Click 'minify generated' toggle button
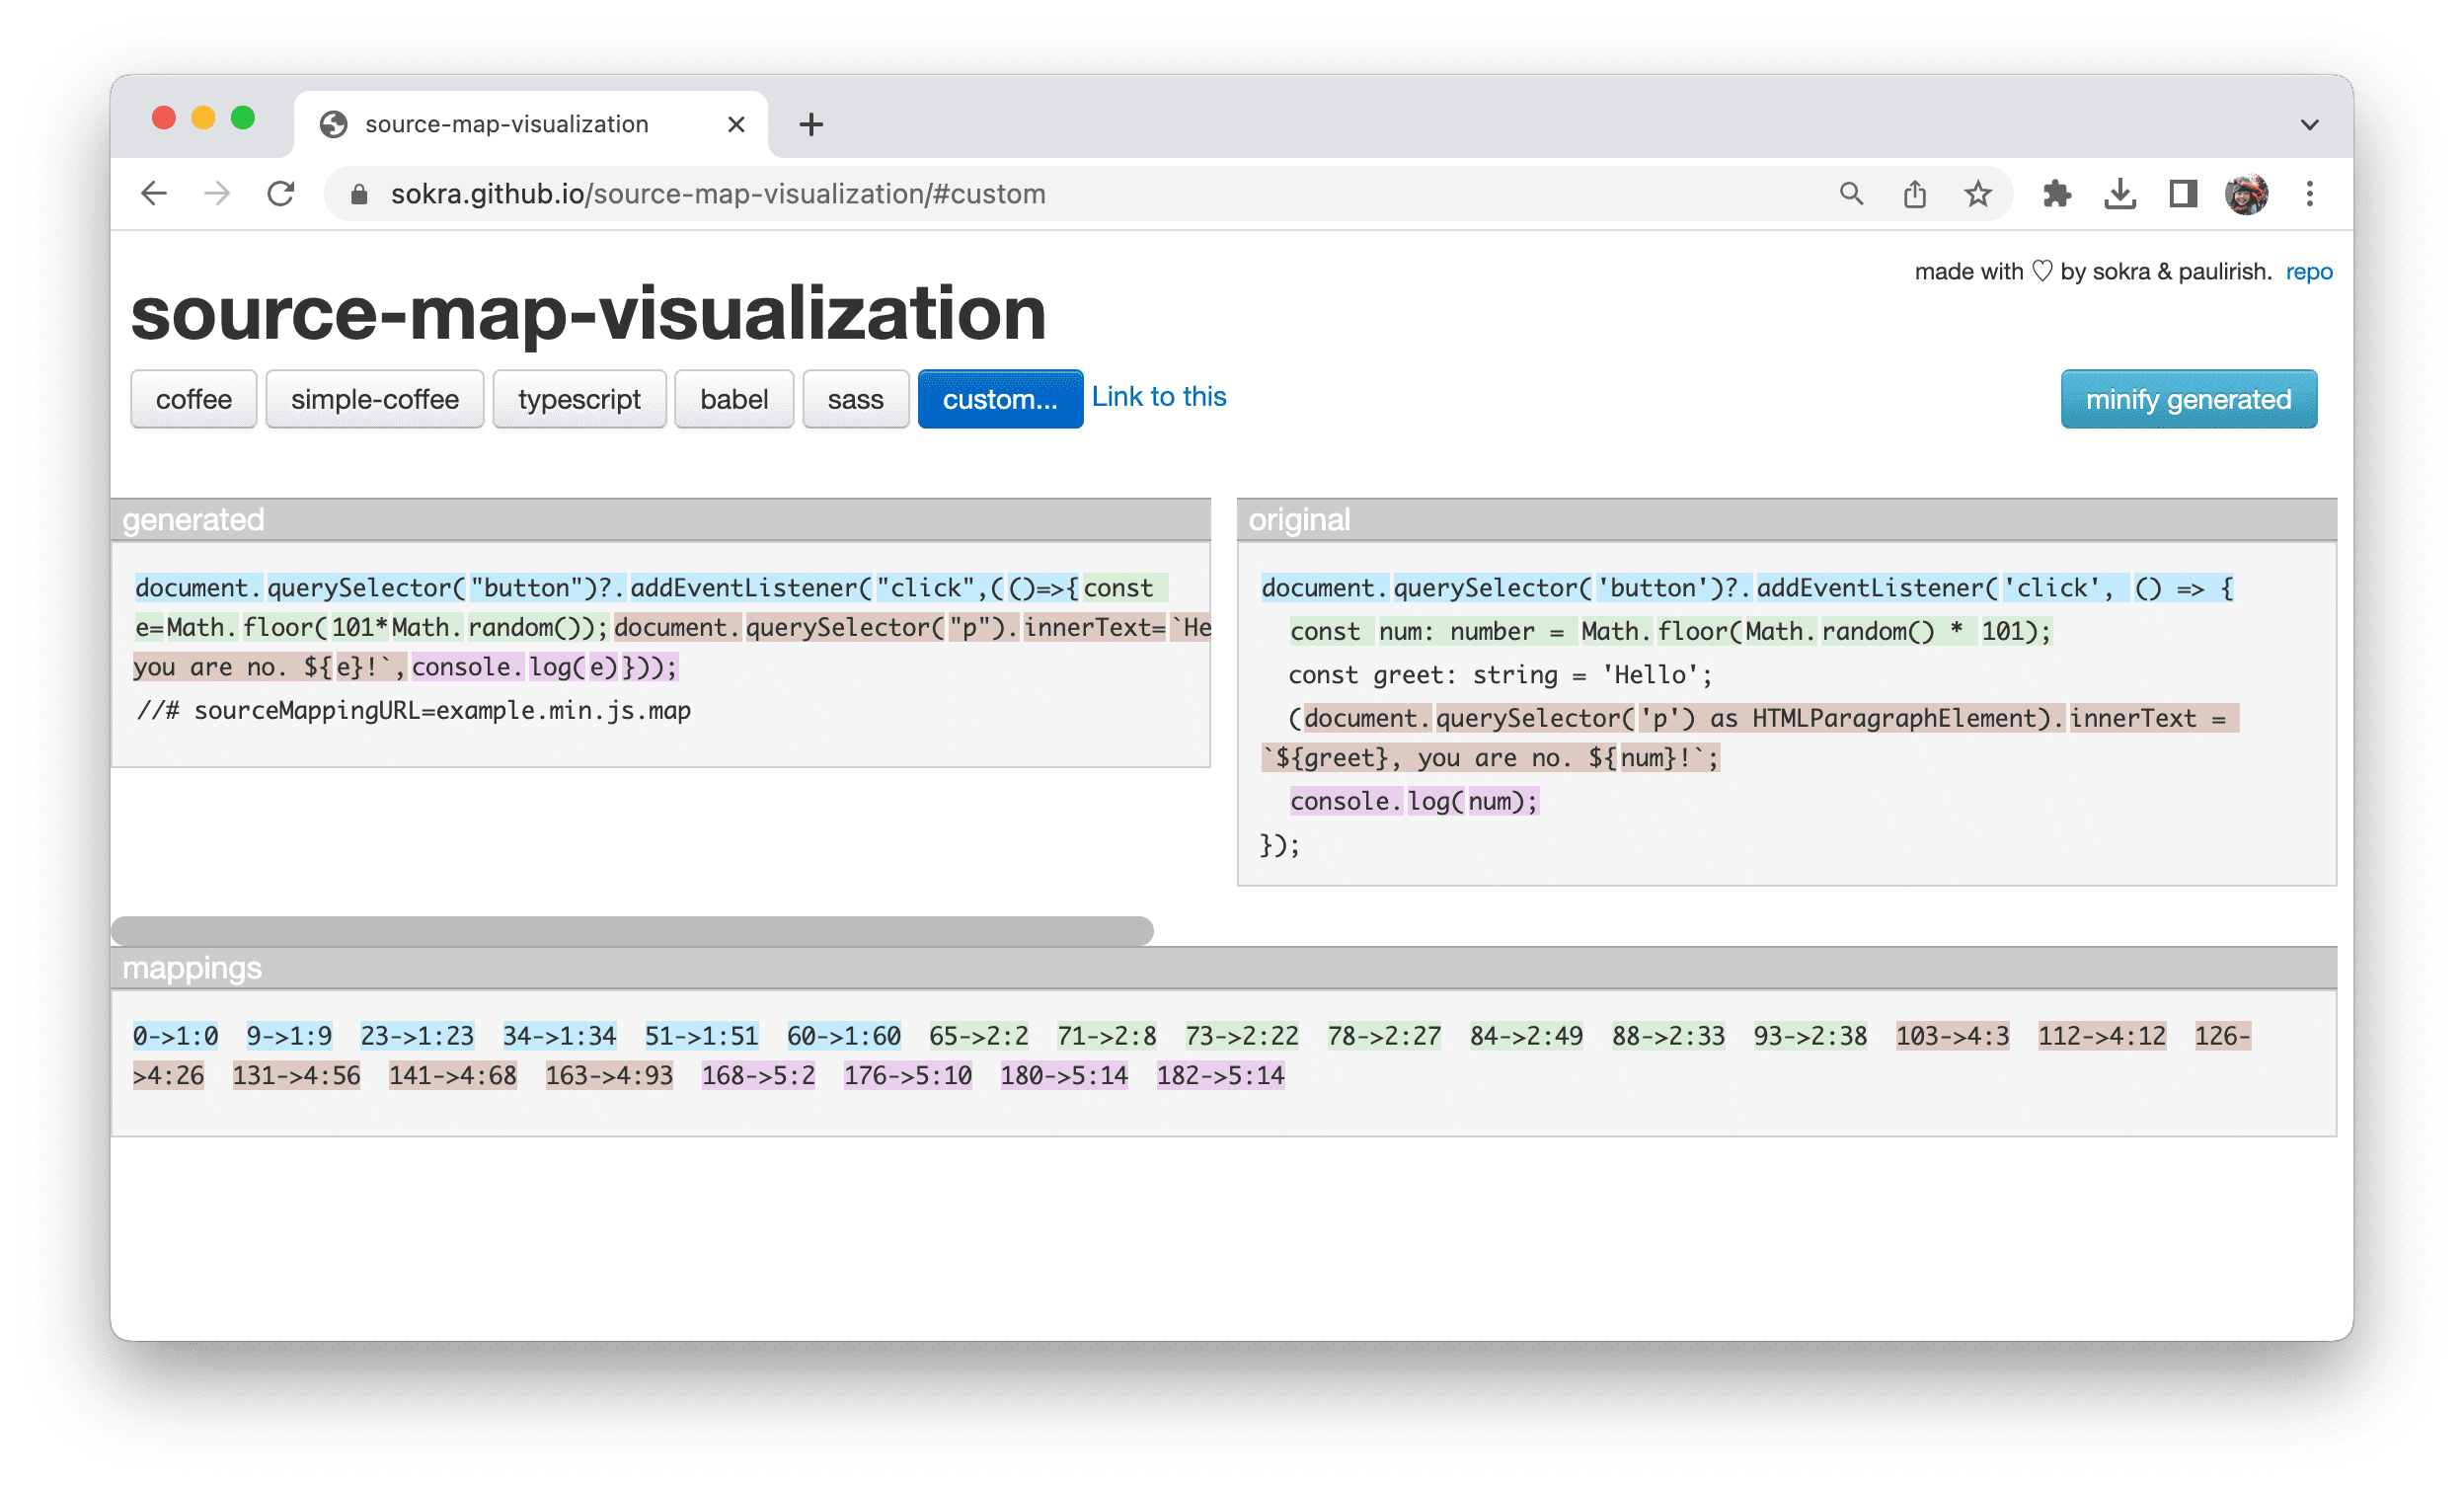The width and height of the screenshot is (2464, 1487). click(x=2186, y=398)
